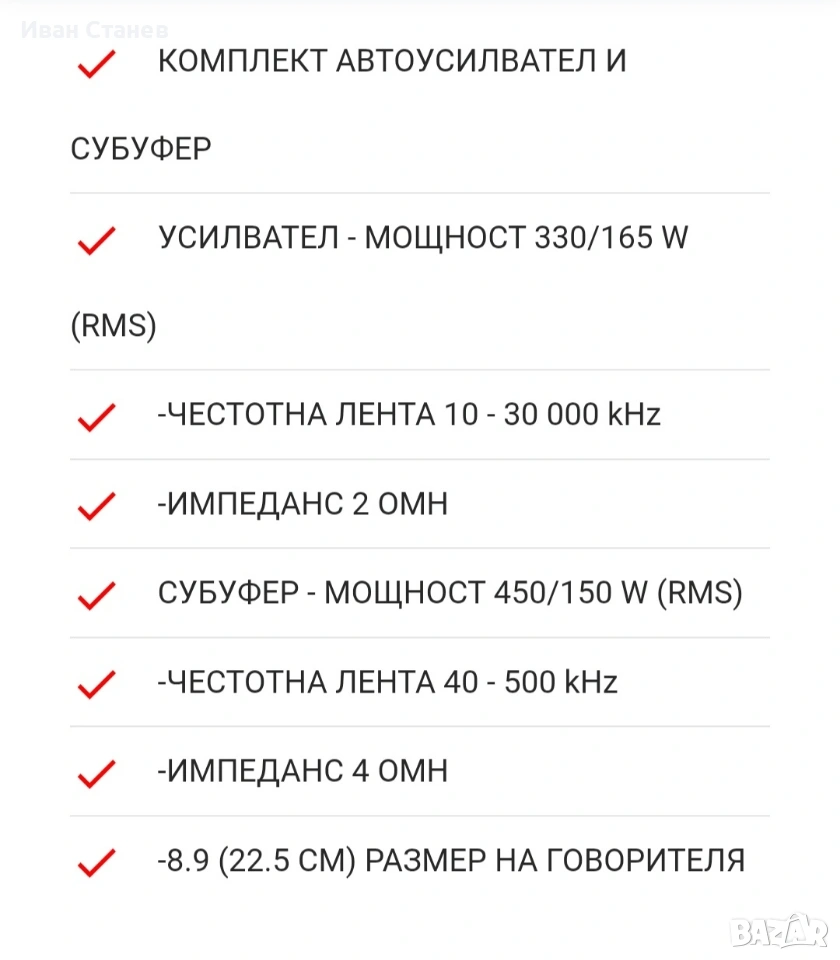Select the checkmark beside ЧЕСТОТНА ЛЕНТА 10 - 30 000 kHz
Screen dimensions: 840x960
97,418
